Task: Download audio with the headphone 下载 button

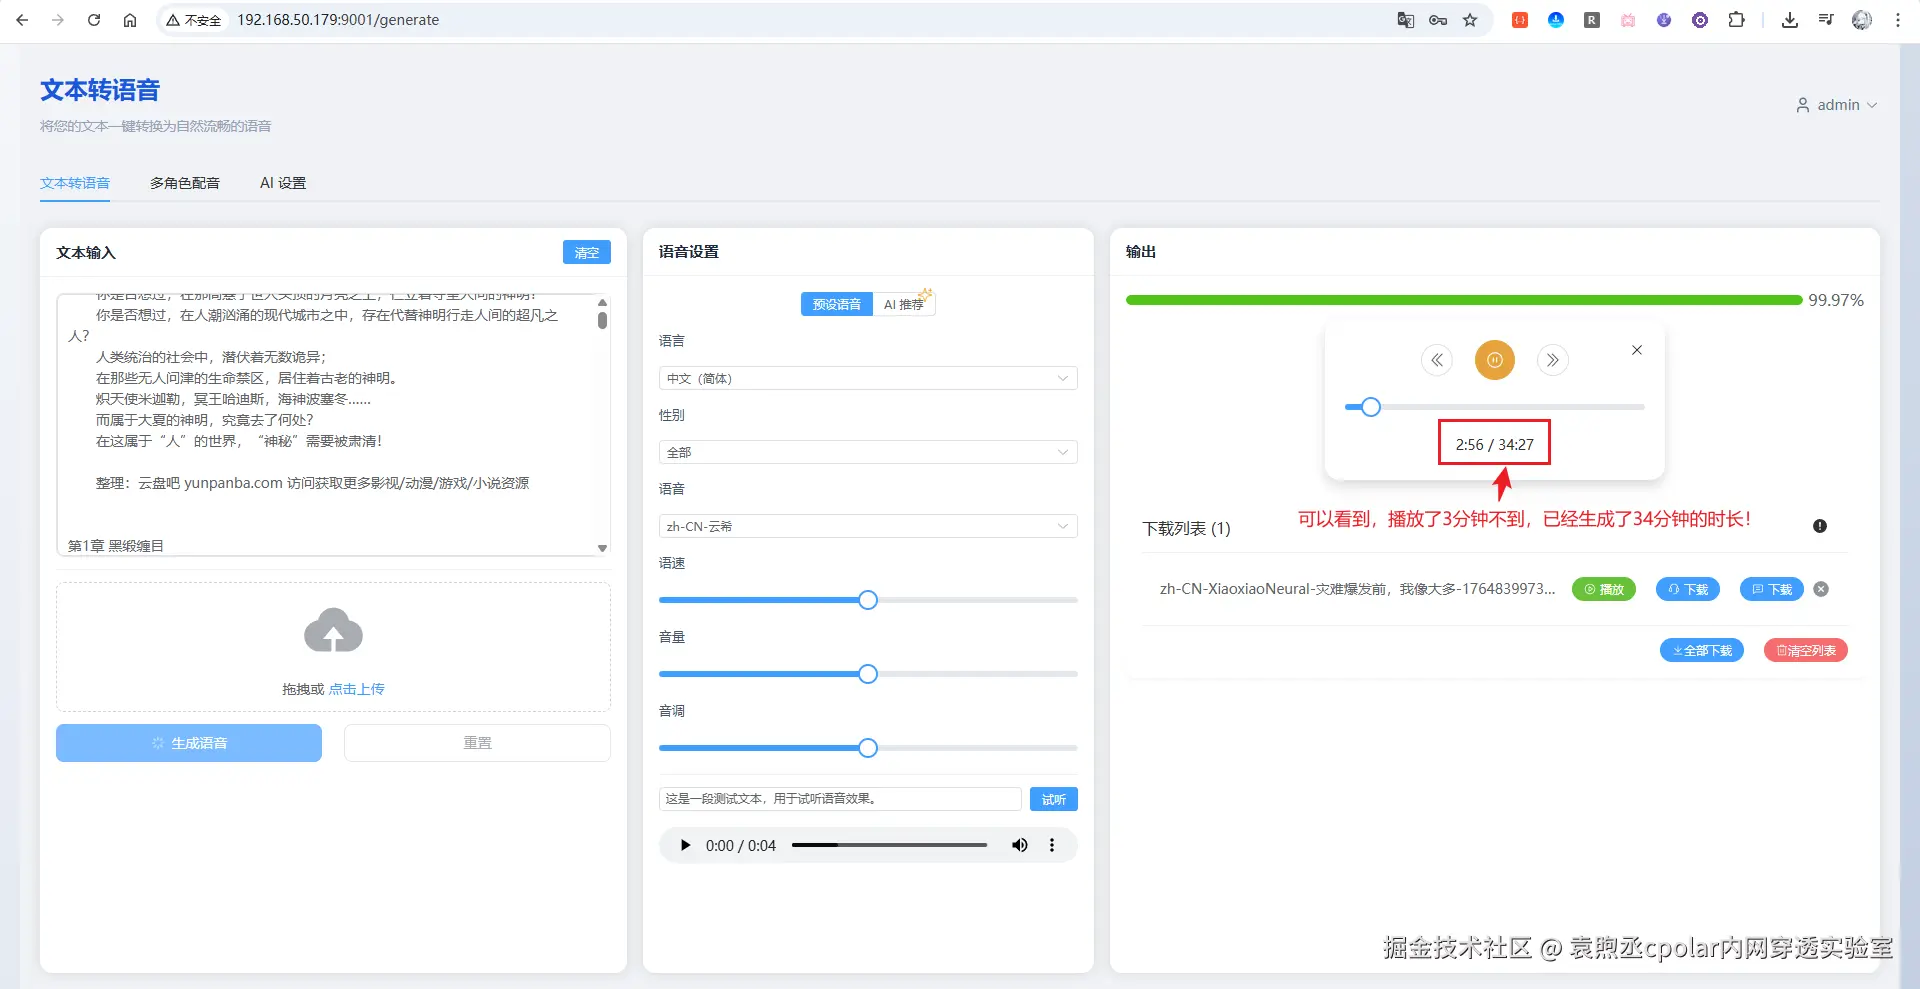Action: pos(1688,589)
